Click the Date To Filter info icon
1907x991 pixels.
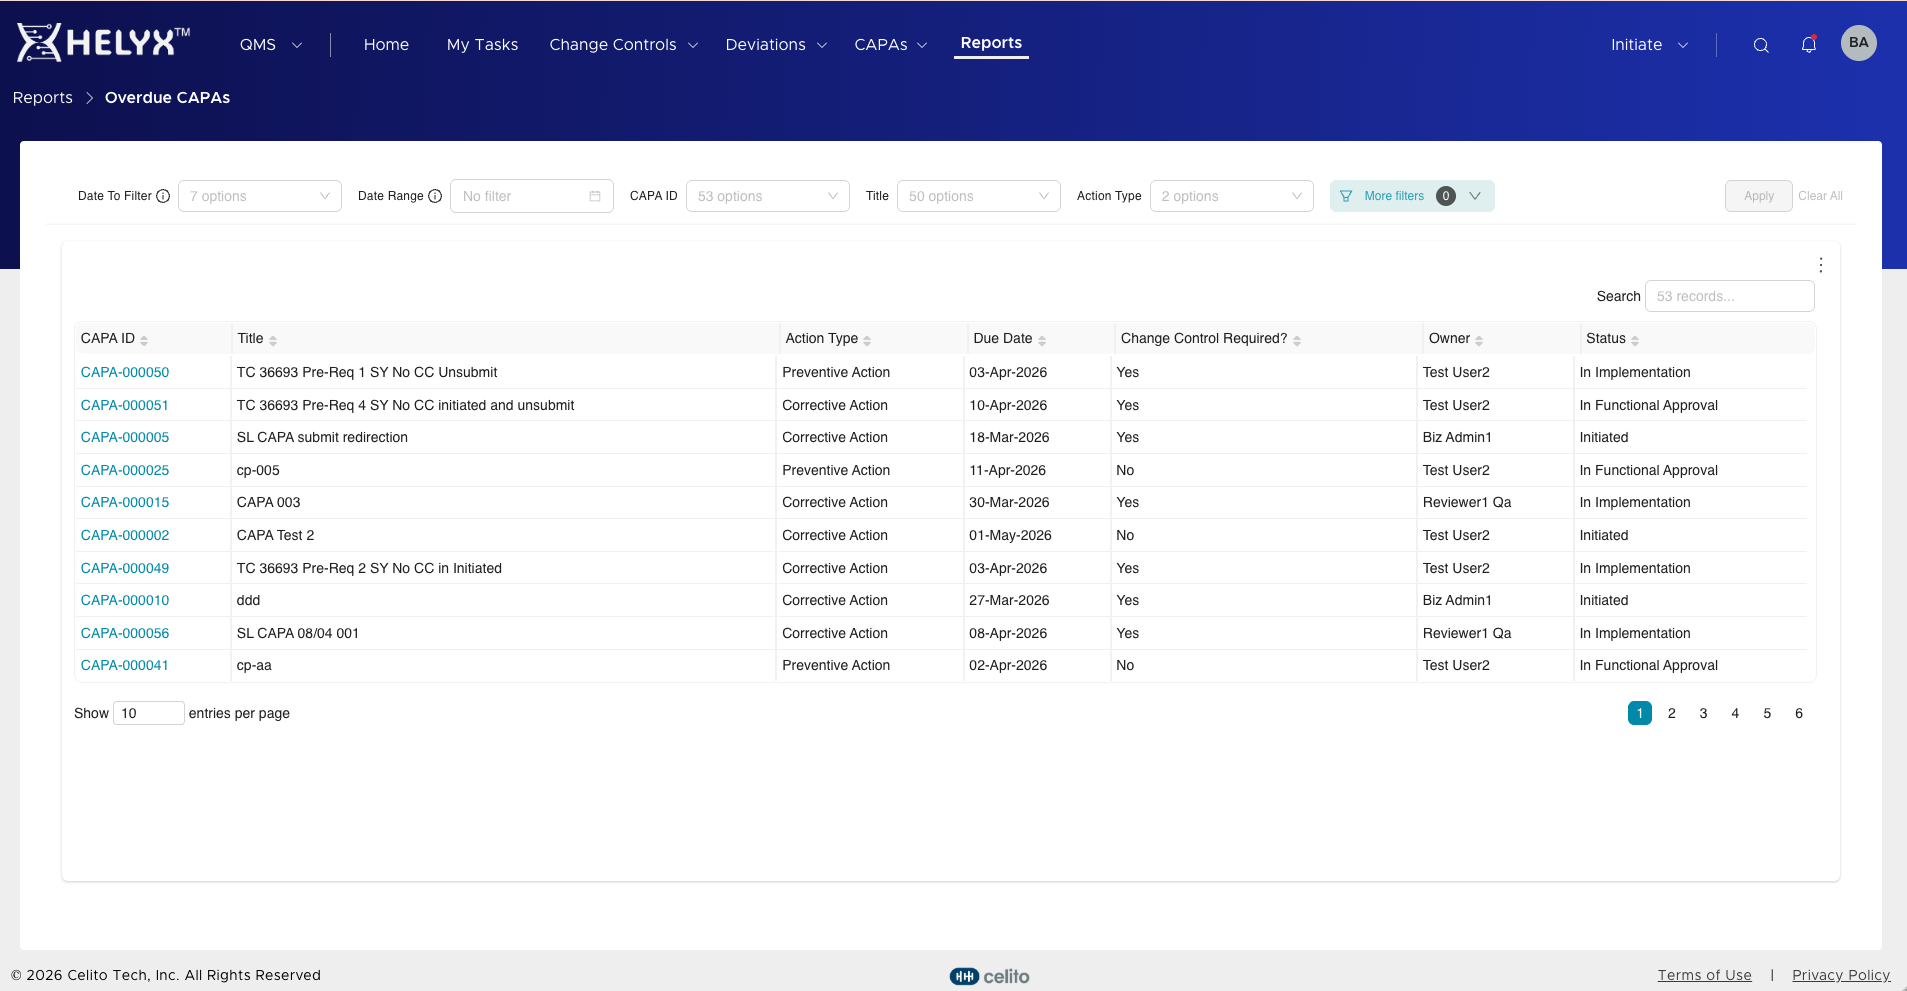coord(163,196)
